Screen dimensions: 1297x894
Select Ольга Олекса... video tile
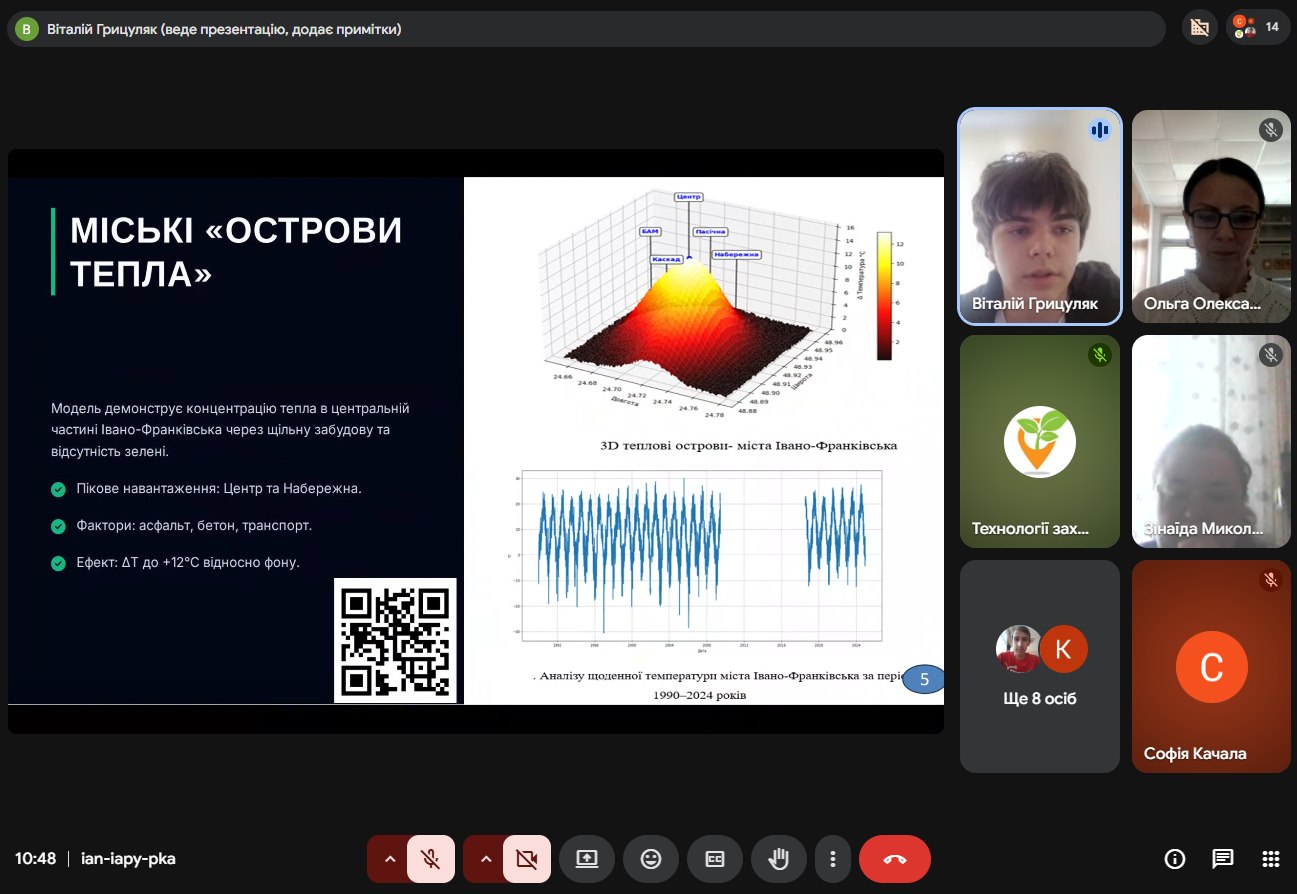(1211, 216)
